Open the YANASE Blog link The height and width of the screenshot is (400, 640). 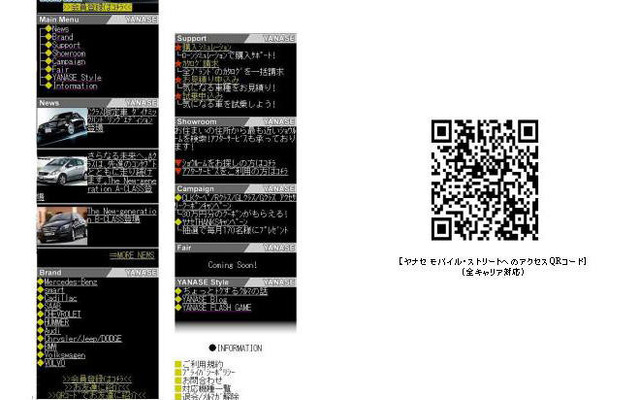[x=204, y=299]
